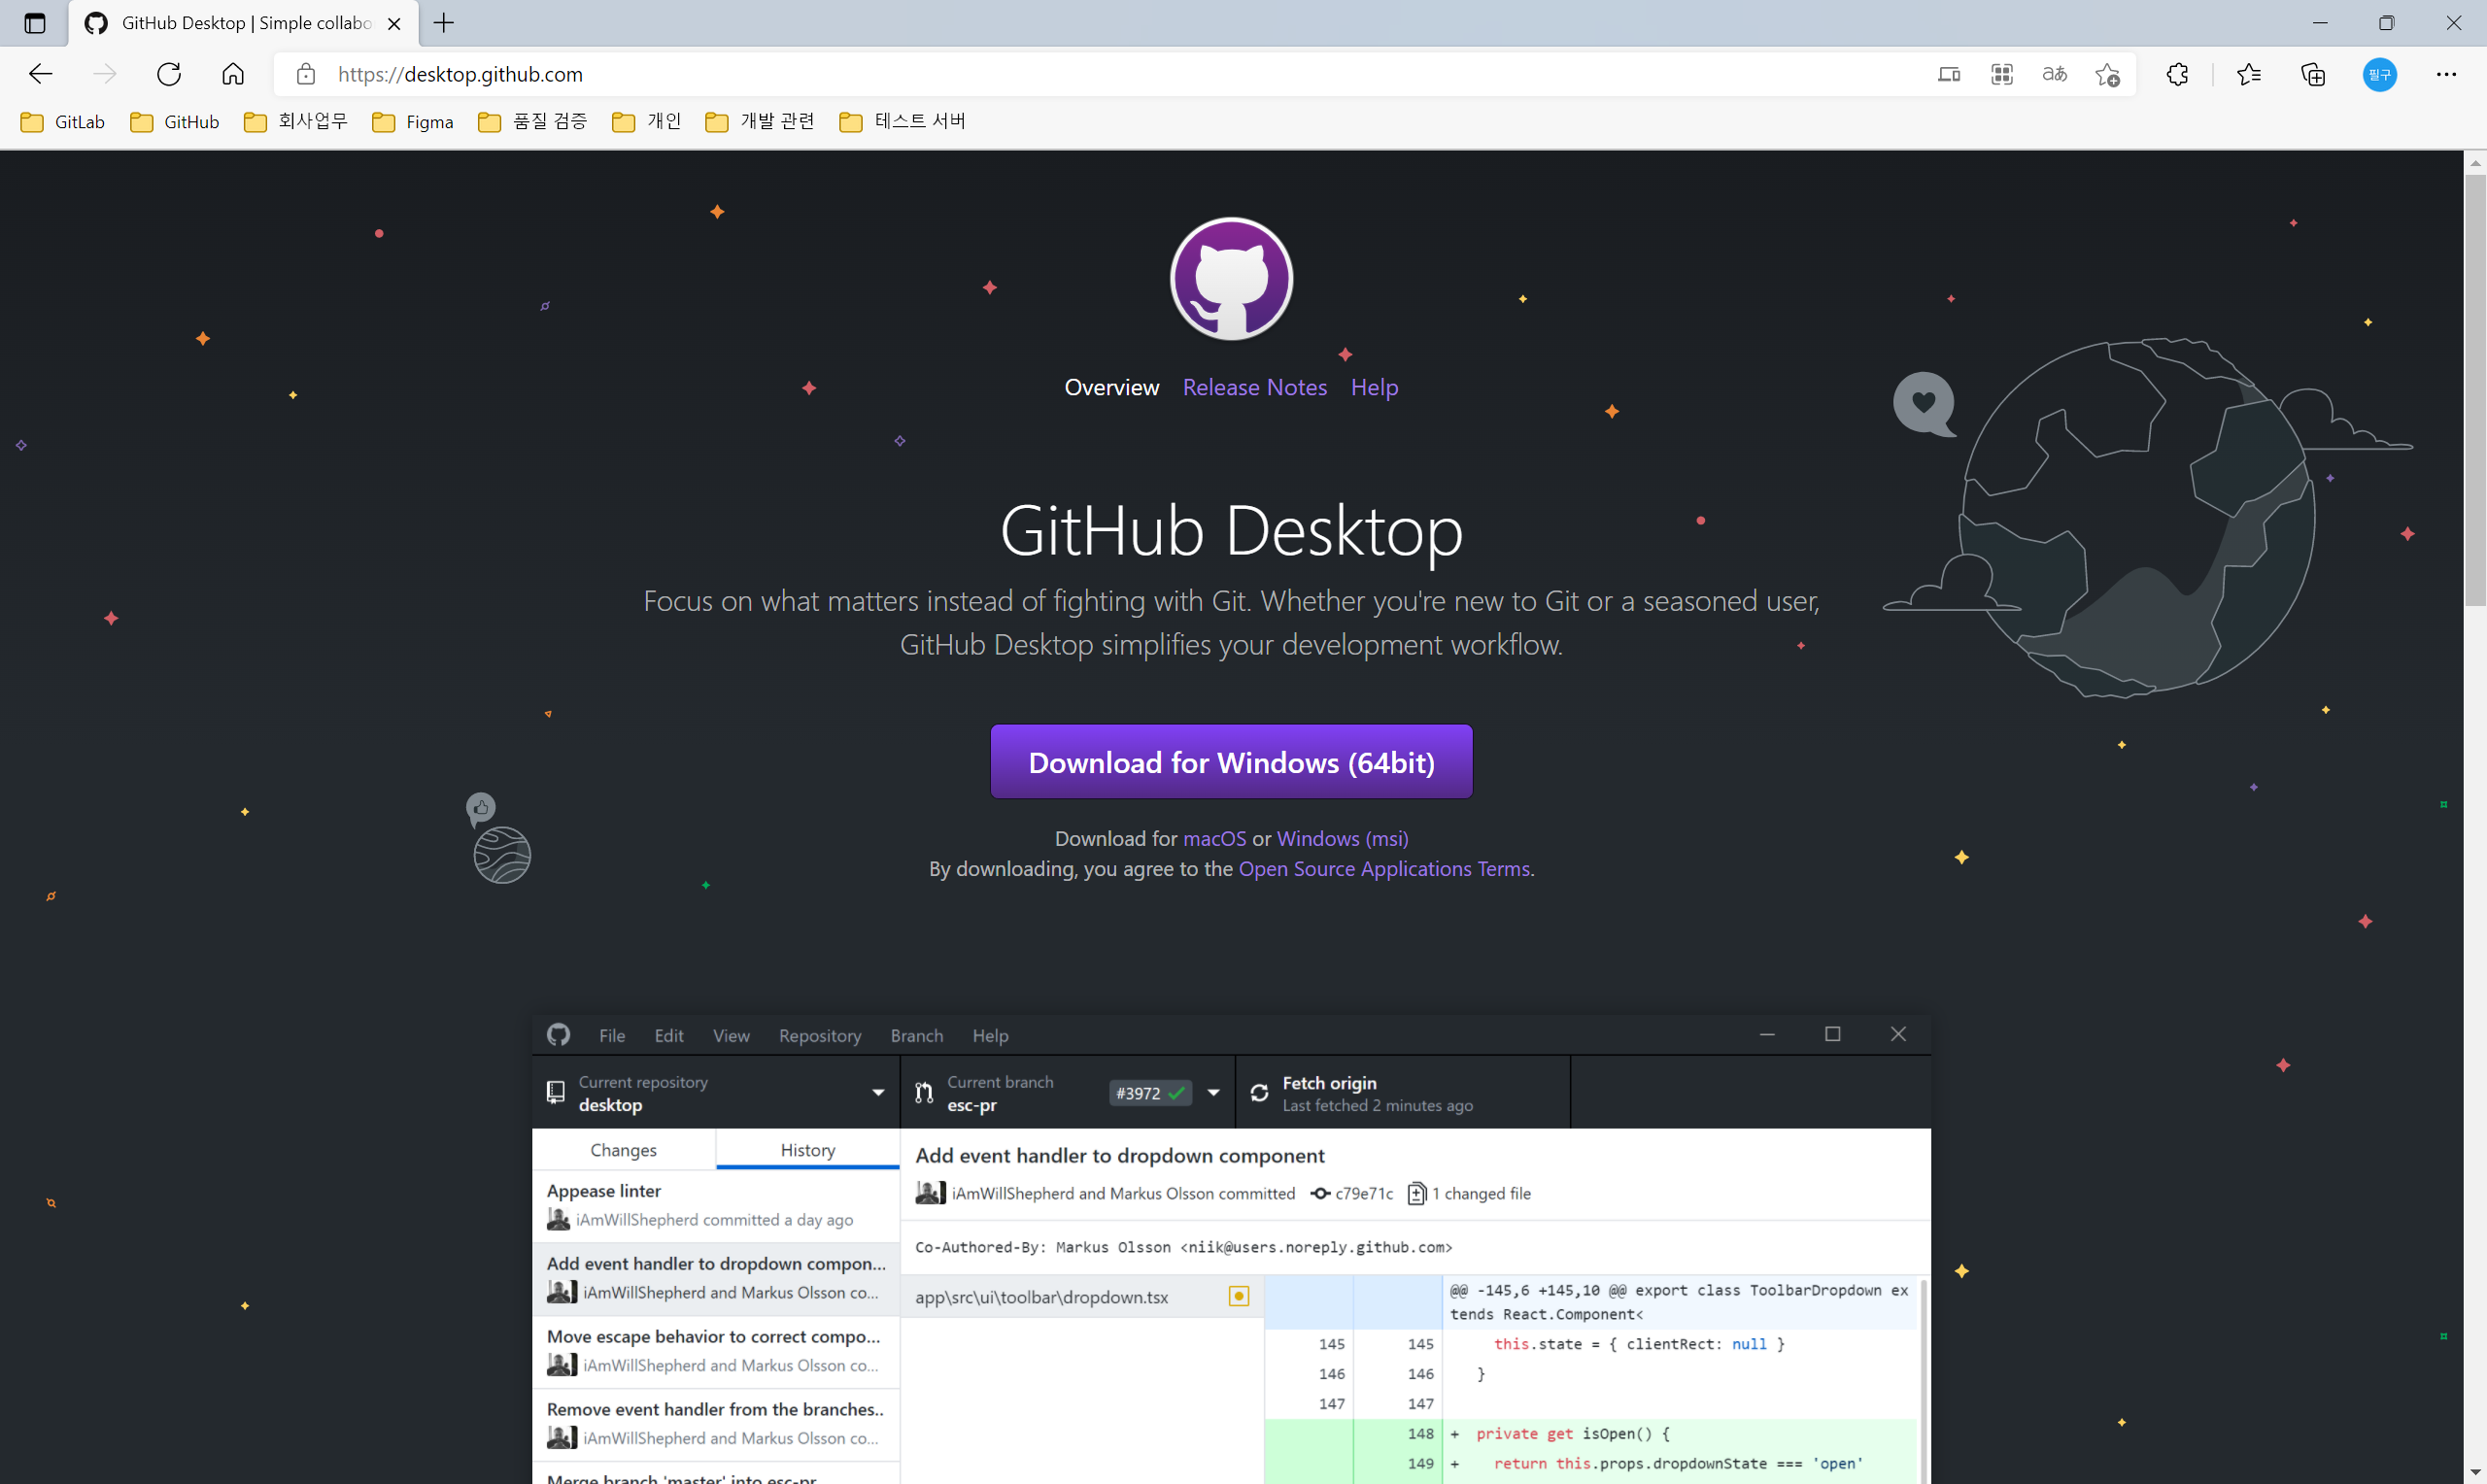This screenshot has width=2487, height=1484.
Task: Open a new tab with plus icon
Action: [x=444, y=22]
